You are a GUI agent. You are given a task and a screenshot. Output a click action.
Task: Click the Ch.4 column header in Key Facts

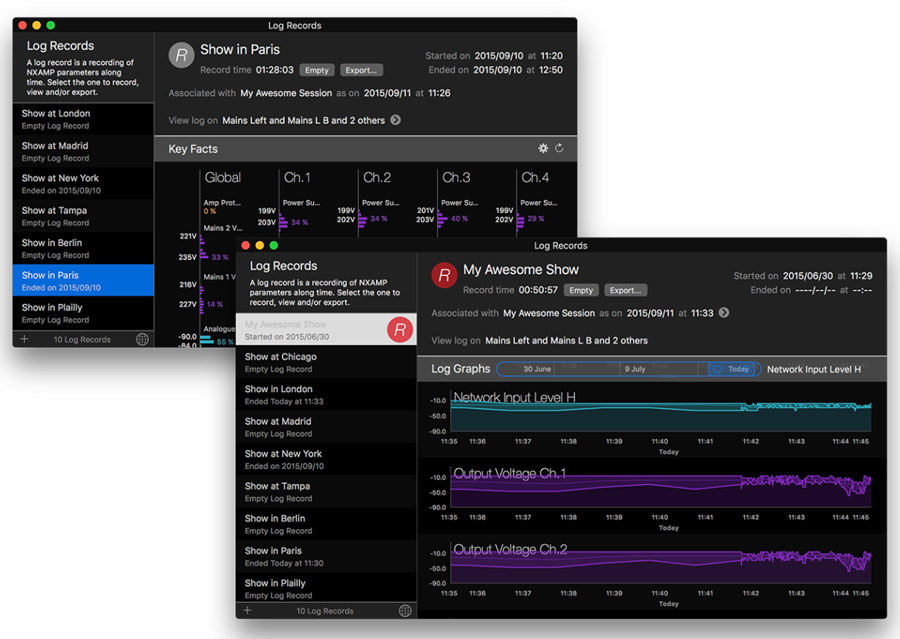point(535,177)
